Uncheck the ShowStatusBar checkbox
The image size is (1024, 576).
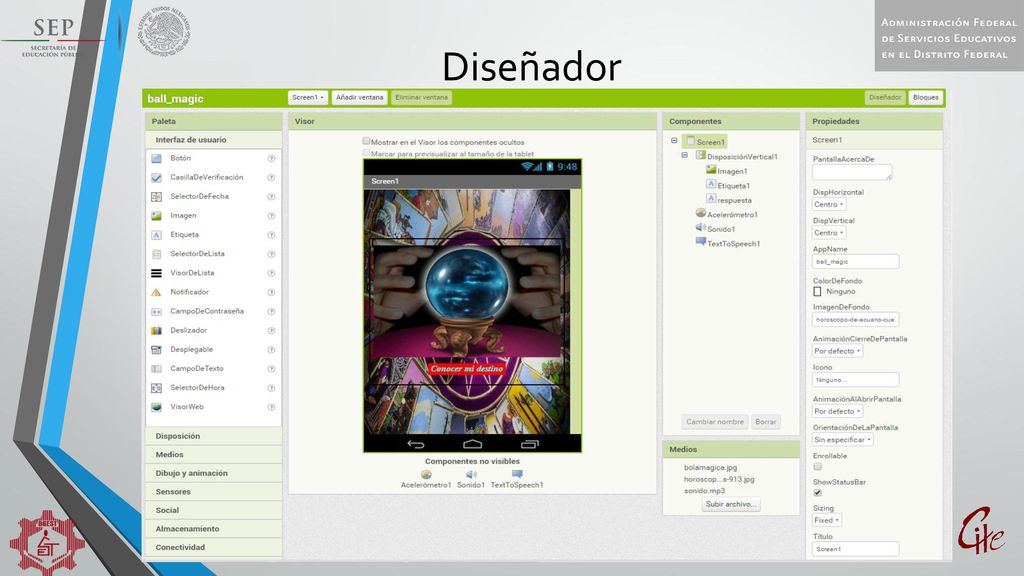817,493
